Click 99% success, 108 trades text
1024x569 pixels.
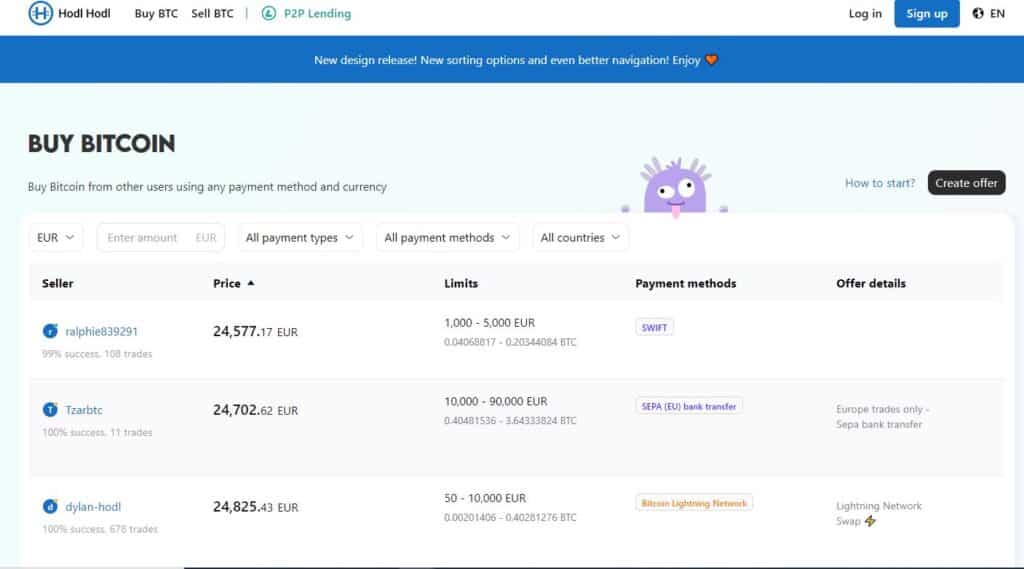(97, 354)
